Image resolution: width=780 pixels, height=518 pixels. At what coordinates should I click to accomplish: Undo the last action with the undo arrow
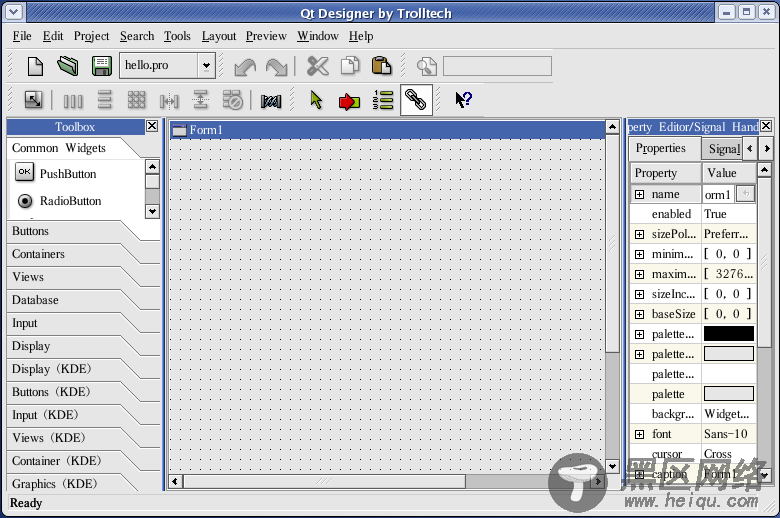[x=245, y=67]
